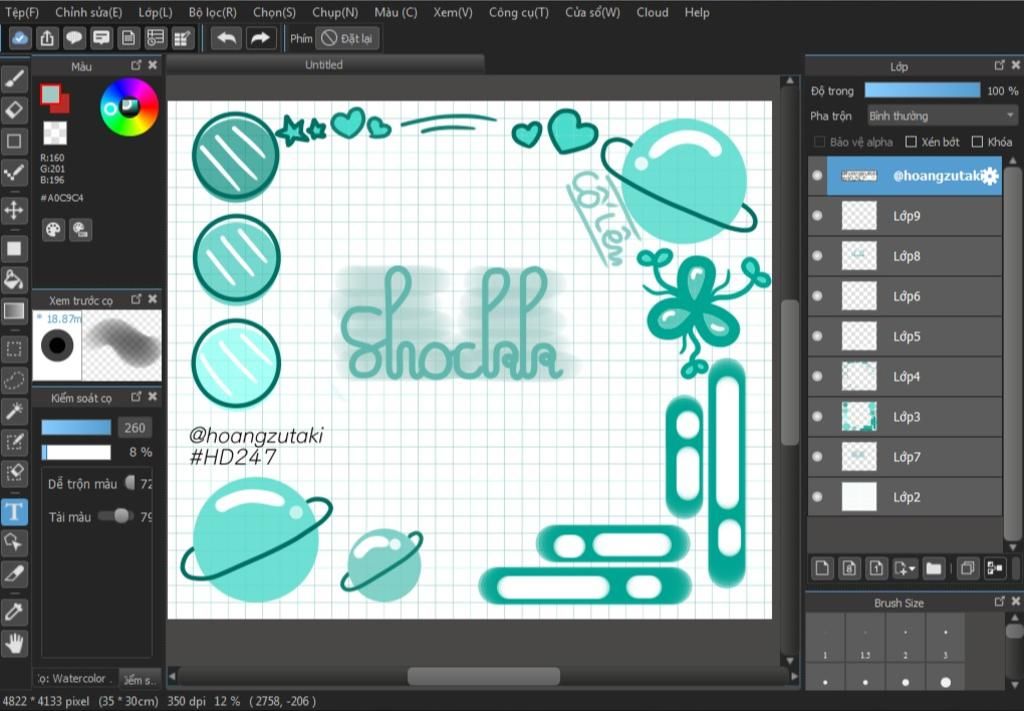
Task: Click the Đặt lại button
Action: pyautogui.click(x=347, y=39)
